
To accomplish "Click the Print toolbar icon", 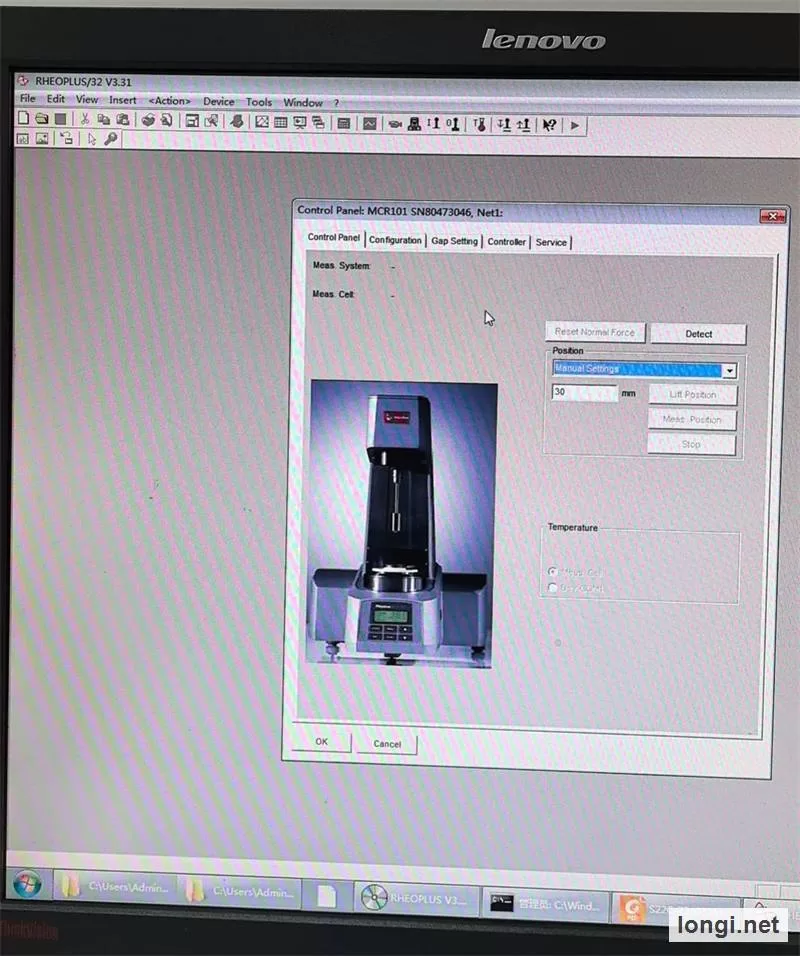I will coord(148,120).
